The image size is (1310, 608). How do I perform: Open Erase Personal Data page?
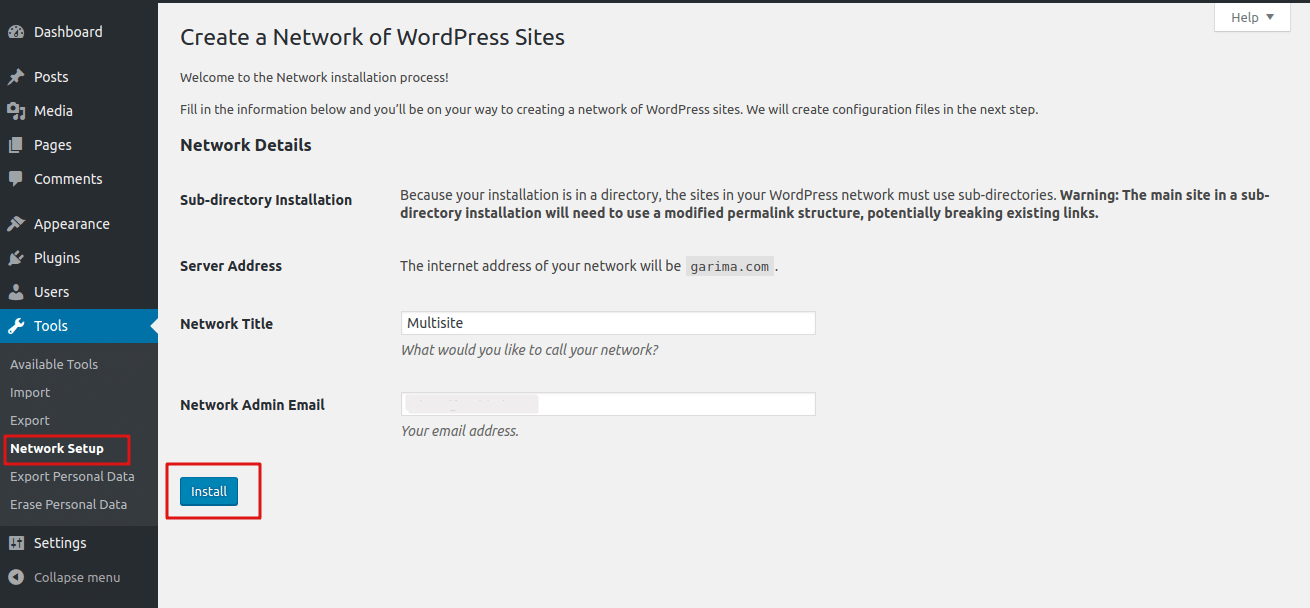pos(68,504)
